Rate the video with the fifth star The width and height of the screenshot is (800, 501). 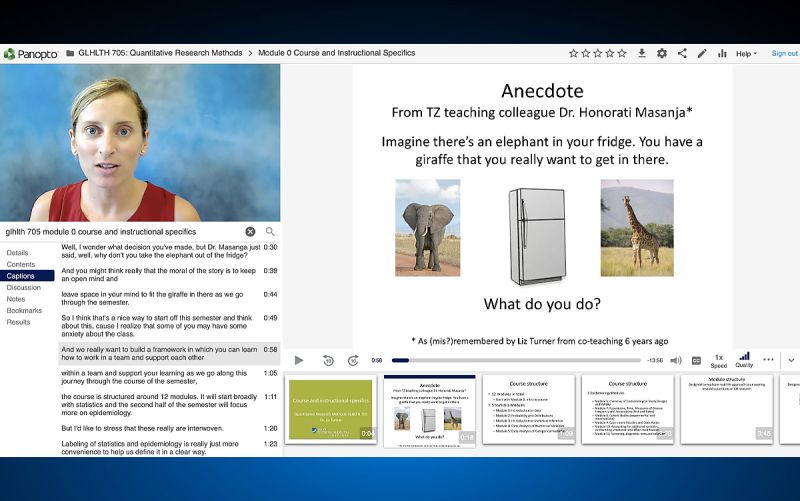[622, 53]
